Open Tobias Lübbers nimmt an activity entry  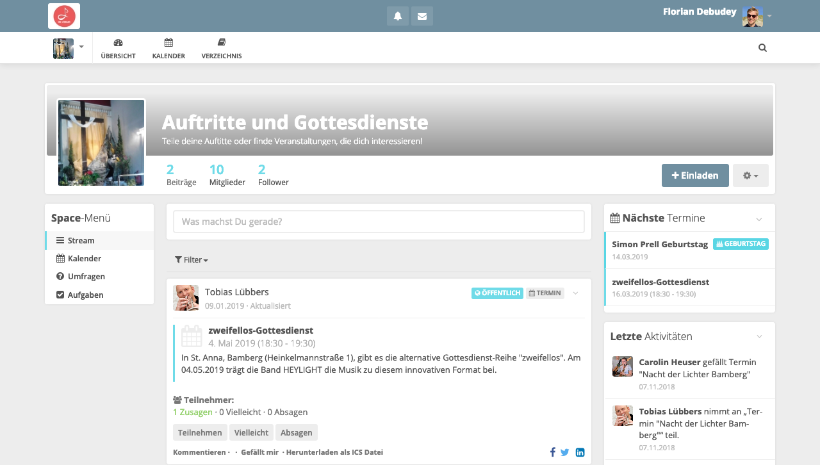point(689,429)
